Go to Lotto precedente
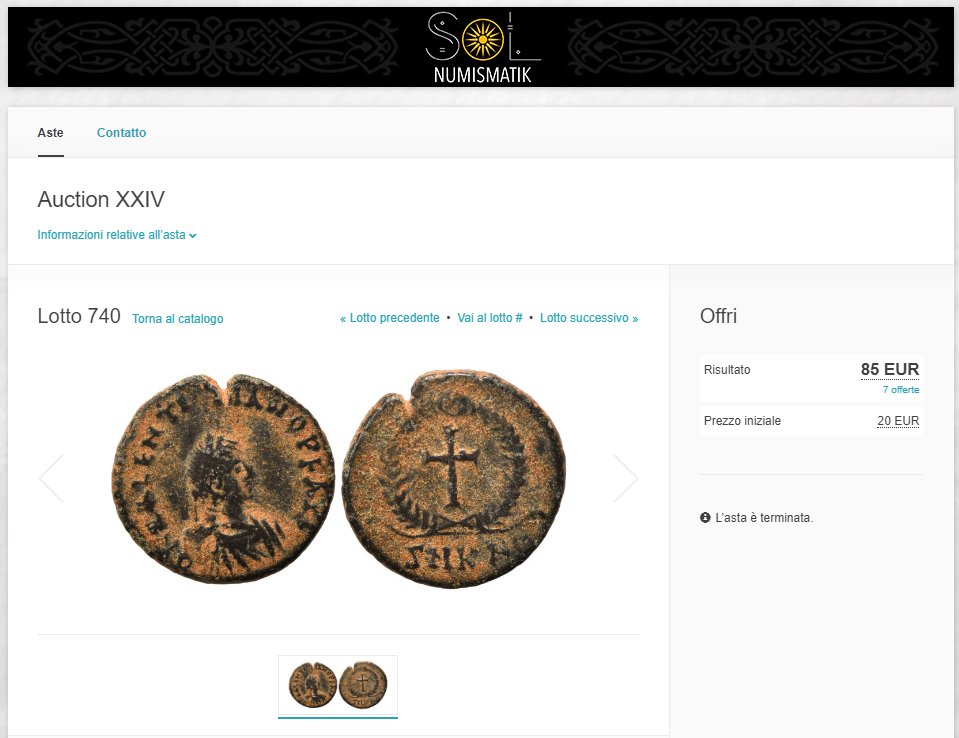959x738 pixels. 390,318
